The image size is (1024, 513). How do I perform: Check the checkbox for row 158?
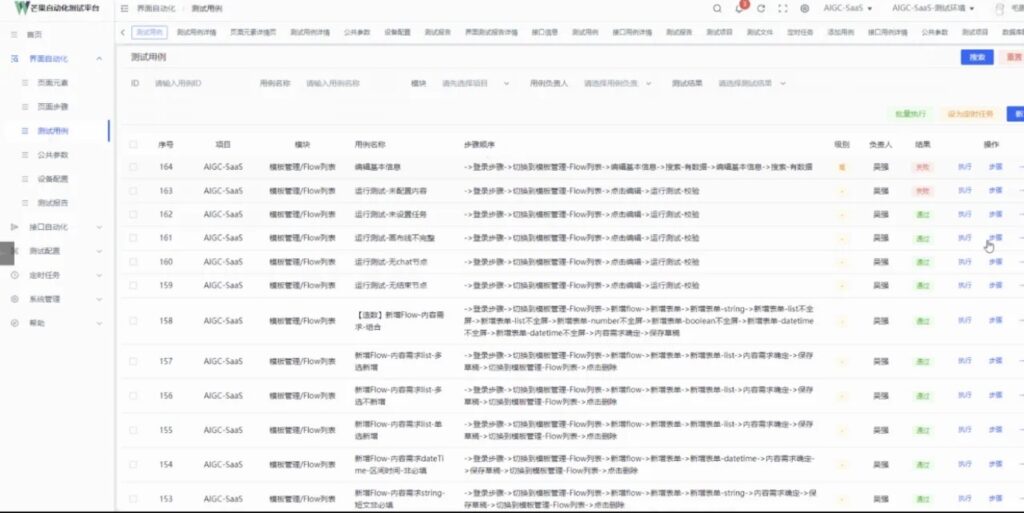click(x=133, y=321)
